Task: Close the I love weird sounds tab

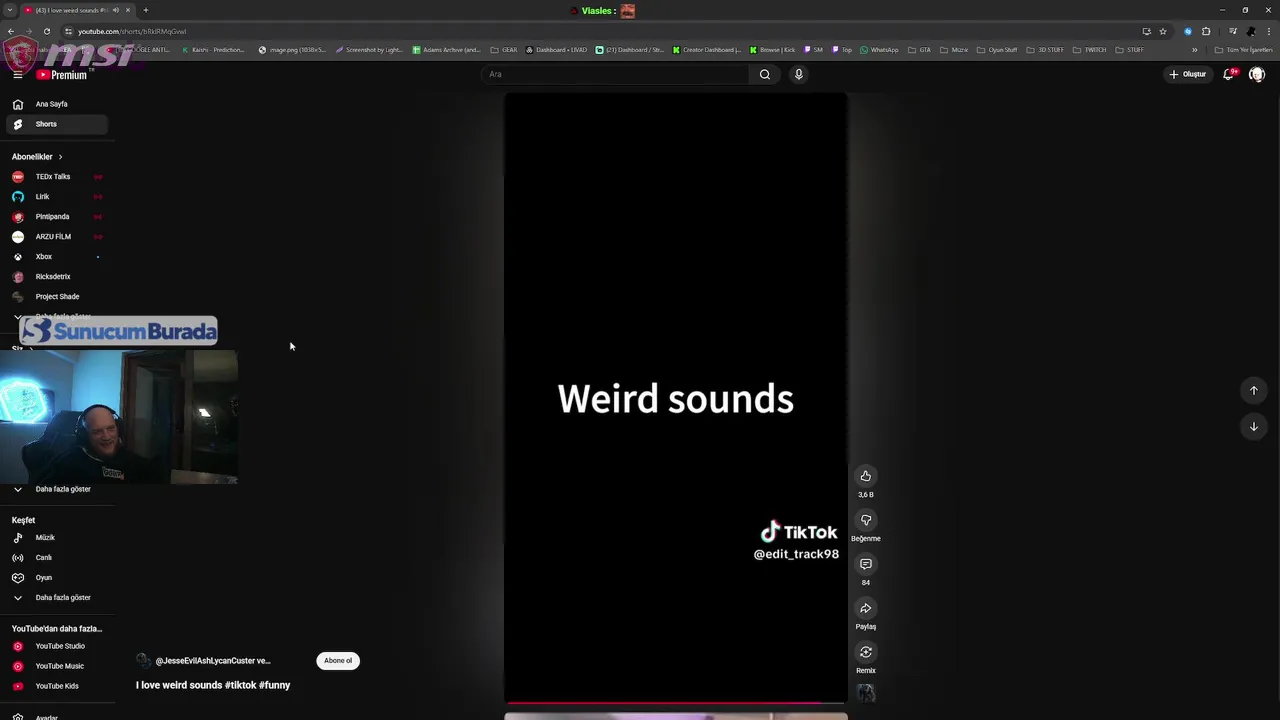Action: [x=128, y=10]
